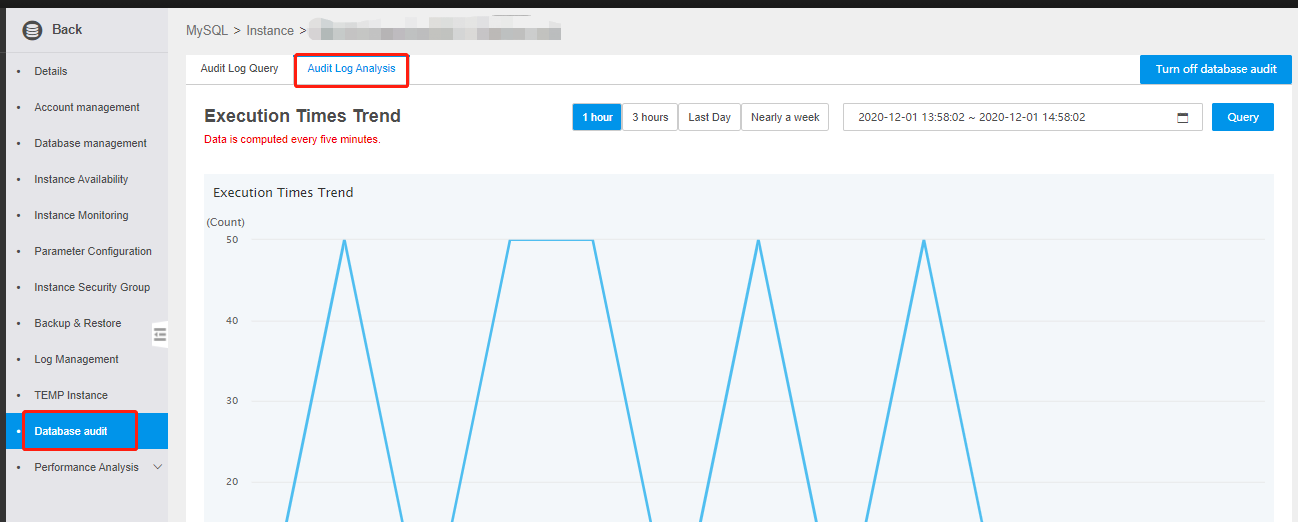Click the Query button
This screenshot has width=1298, height=522.
(1243, 117)
